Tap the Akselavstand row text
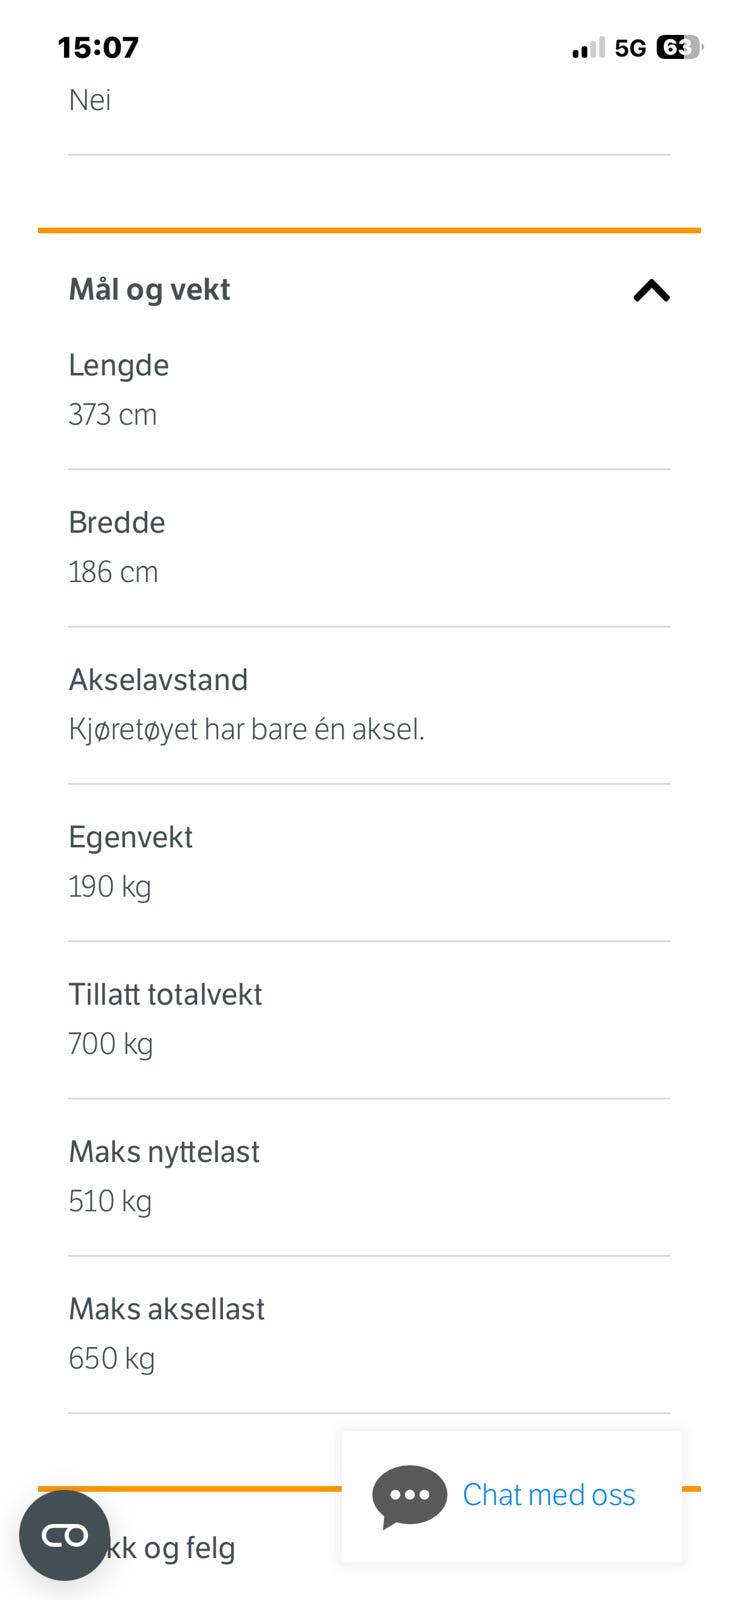The height and width of the screenshot is (1600, 739). (369, 705)
